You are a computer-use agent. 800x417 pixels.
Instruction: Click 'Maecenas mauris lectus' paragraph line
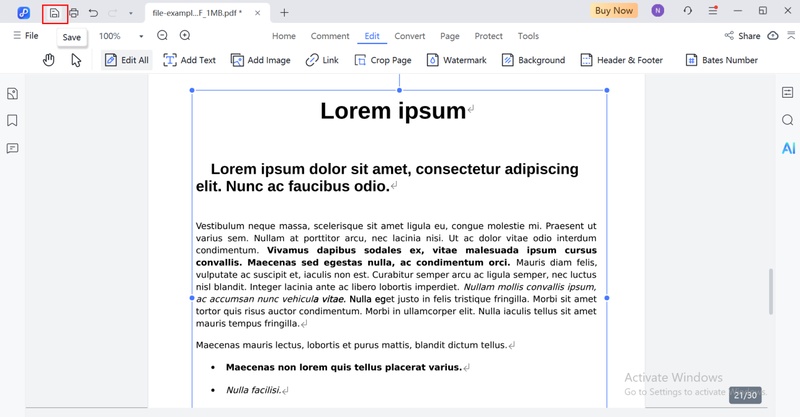351,345
